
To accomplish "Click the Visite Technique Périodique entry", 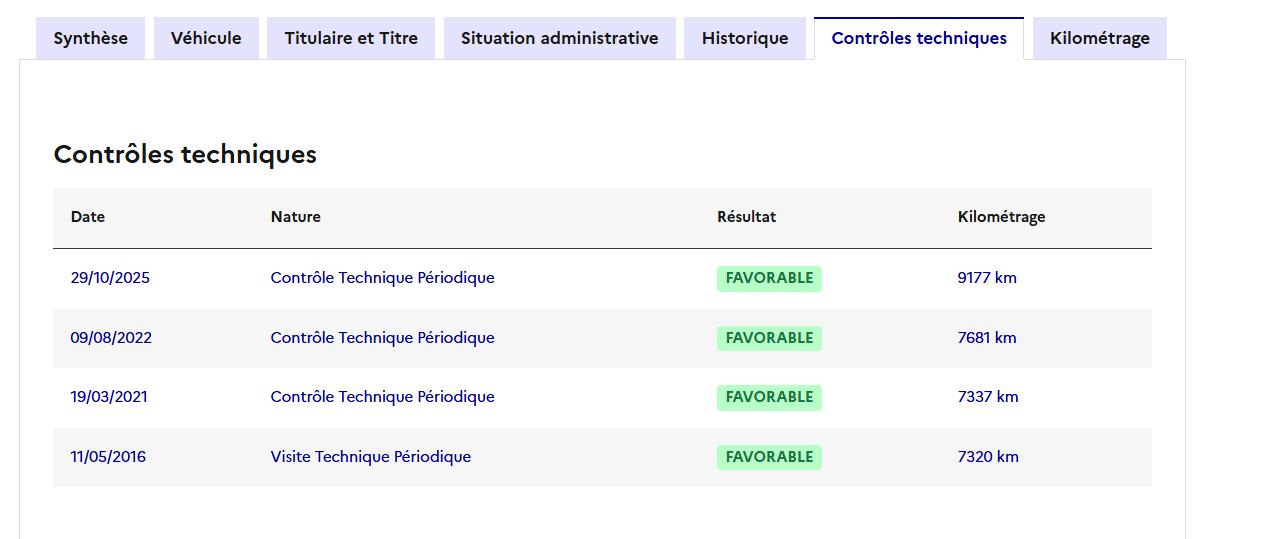I will point(370,457).
